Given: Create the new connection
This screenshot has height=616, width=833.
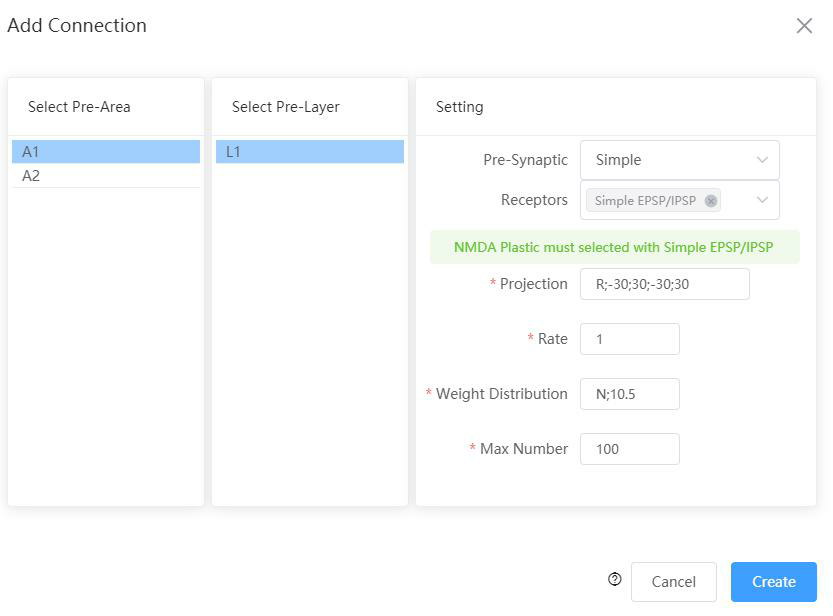Looking at the screenshot, I should (x=774, y=582).
